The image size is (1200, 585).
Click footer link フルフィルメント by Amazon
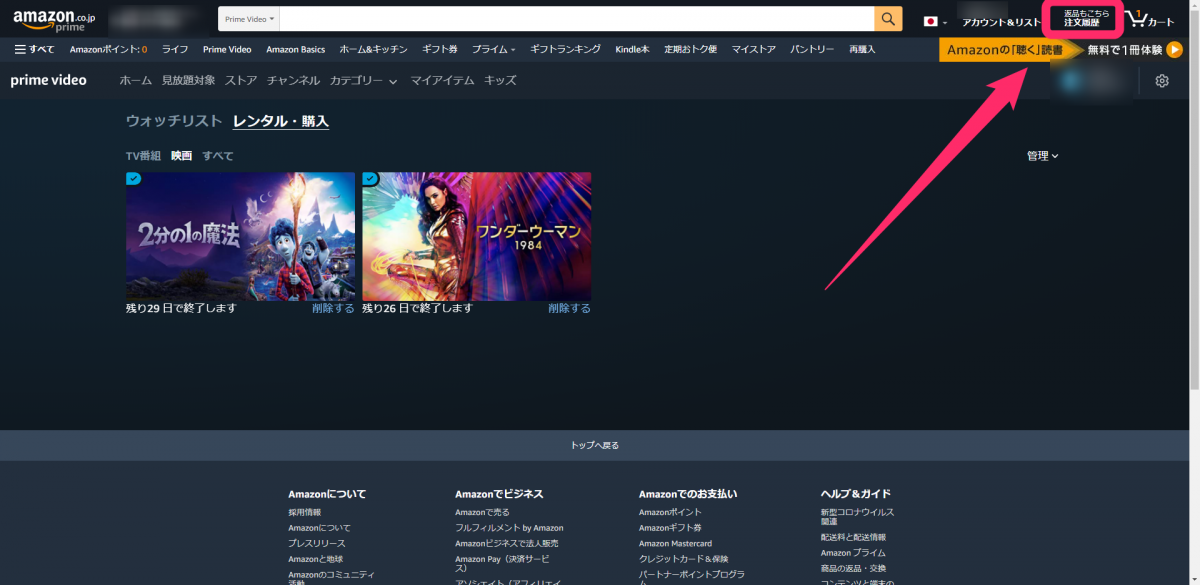[509, 528]
